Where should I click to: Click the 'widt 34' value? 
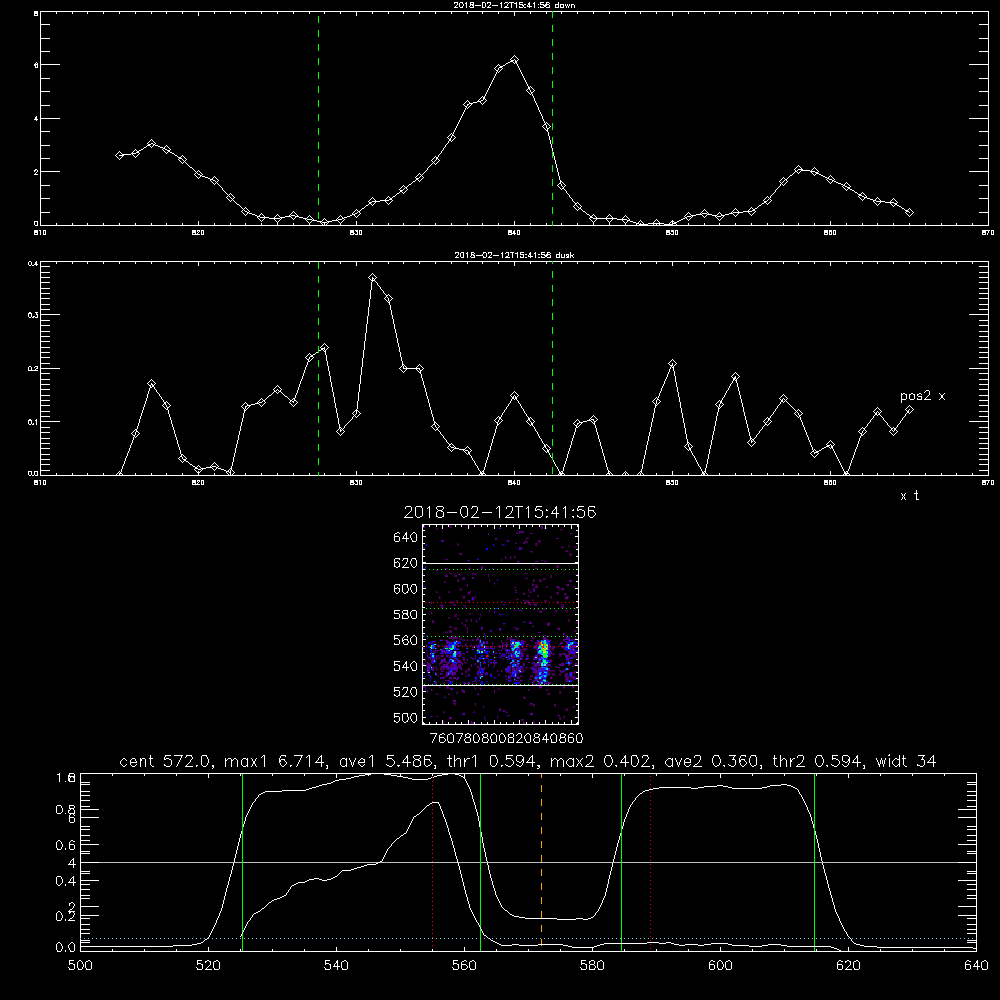[x=906, y=761]
